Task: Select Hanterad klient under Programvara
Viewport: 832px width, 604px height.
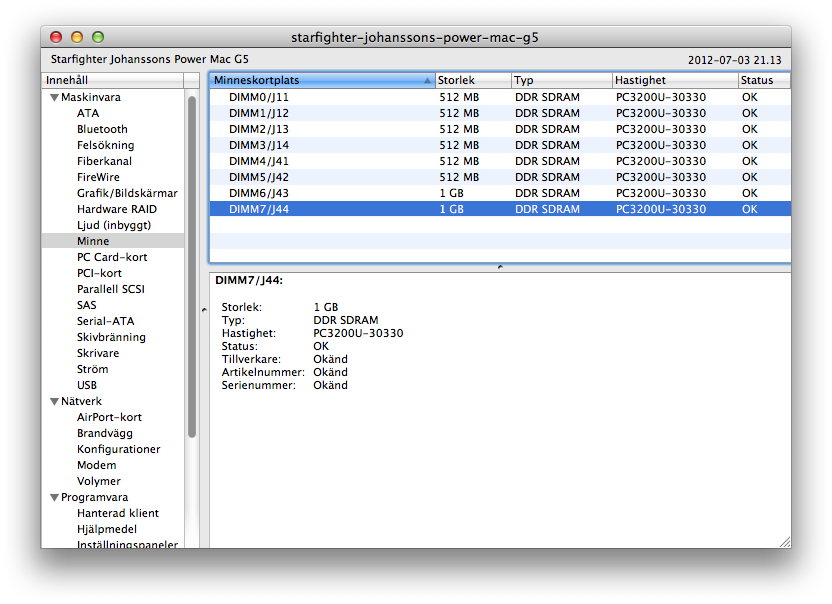Action: 117,513
